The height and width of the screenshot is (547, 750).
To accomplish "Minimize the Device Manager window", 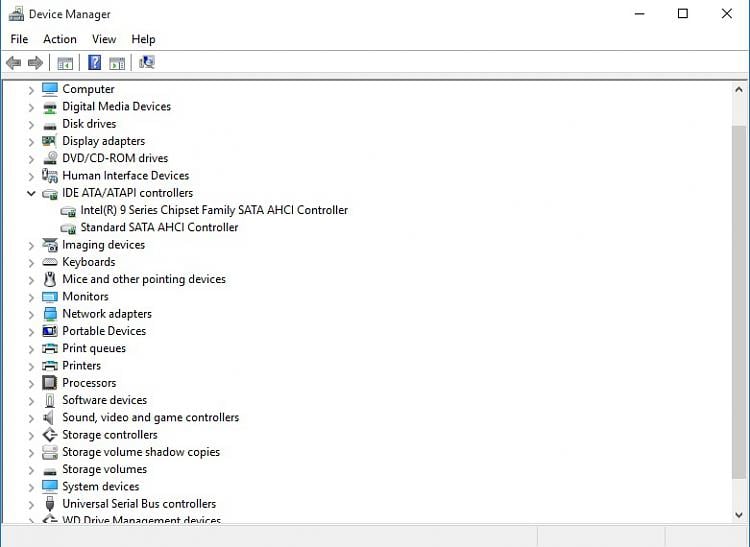I will tap(640, 14).
